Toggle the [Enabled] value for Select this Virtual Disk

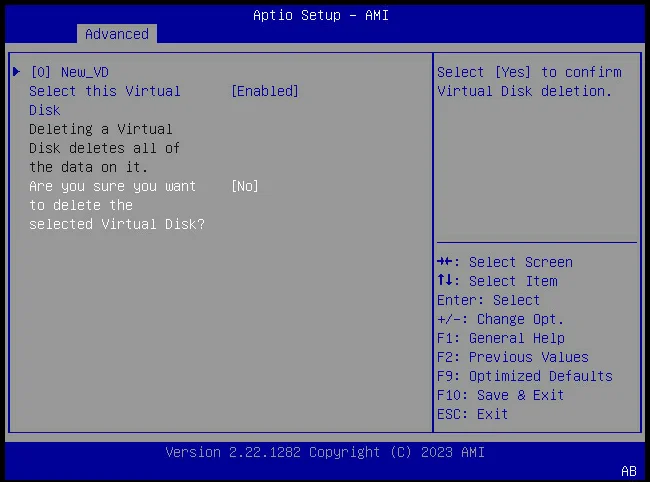point(264,91)
